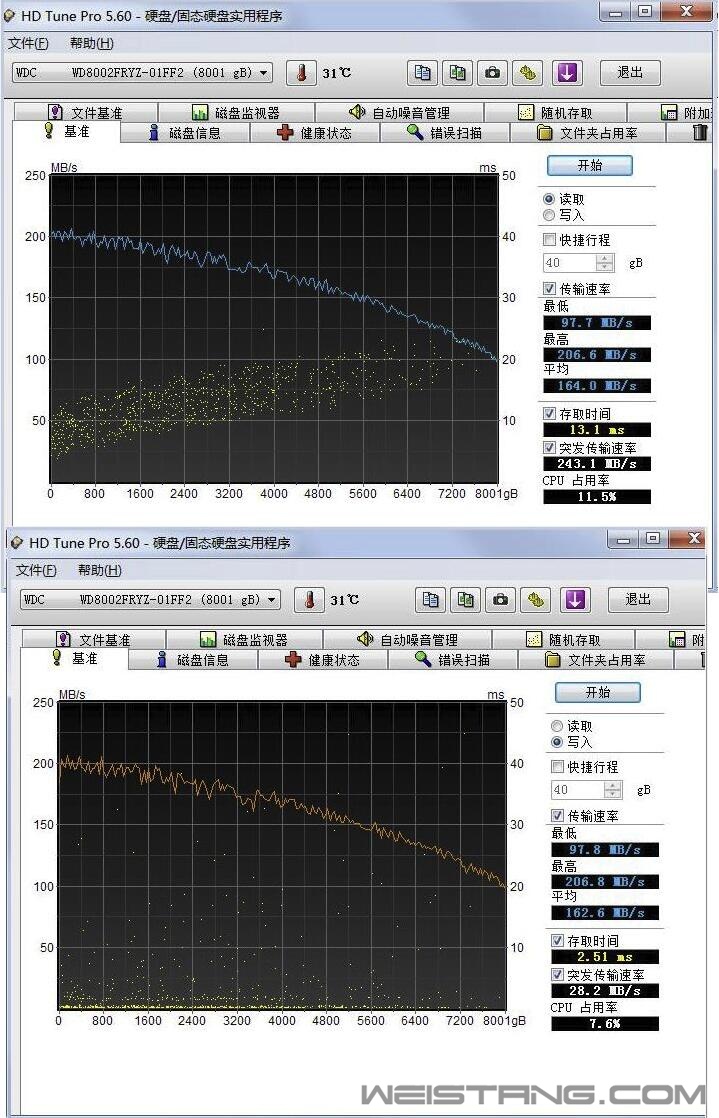Click purple download arrow in lower window
Viewport: 719px width, 1118px height.
coord(575,600)
